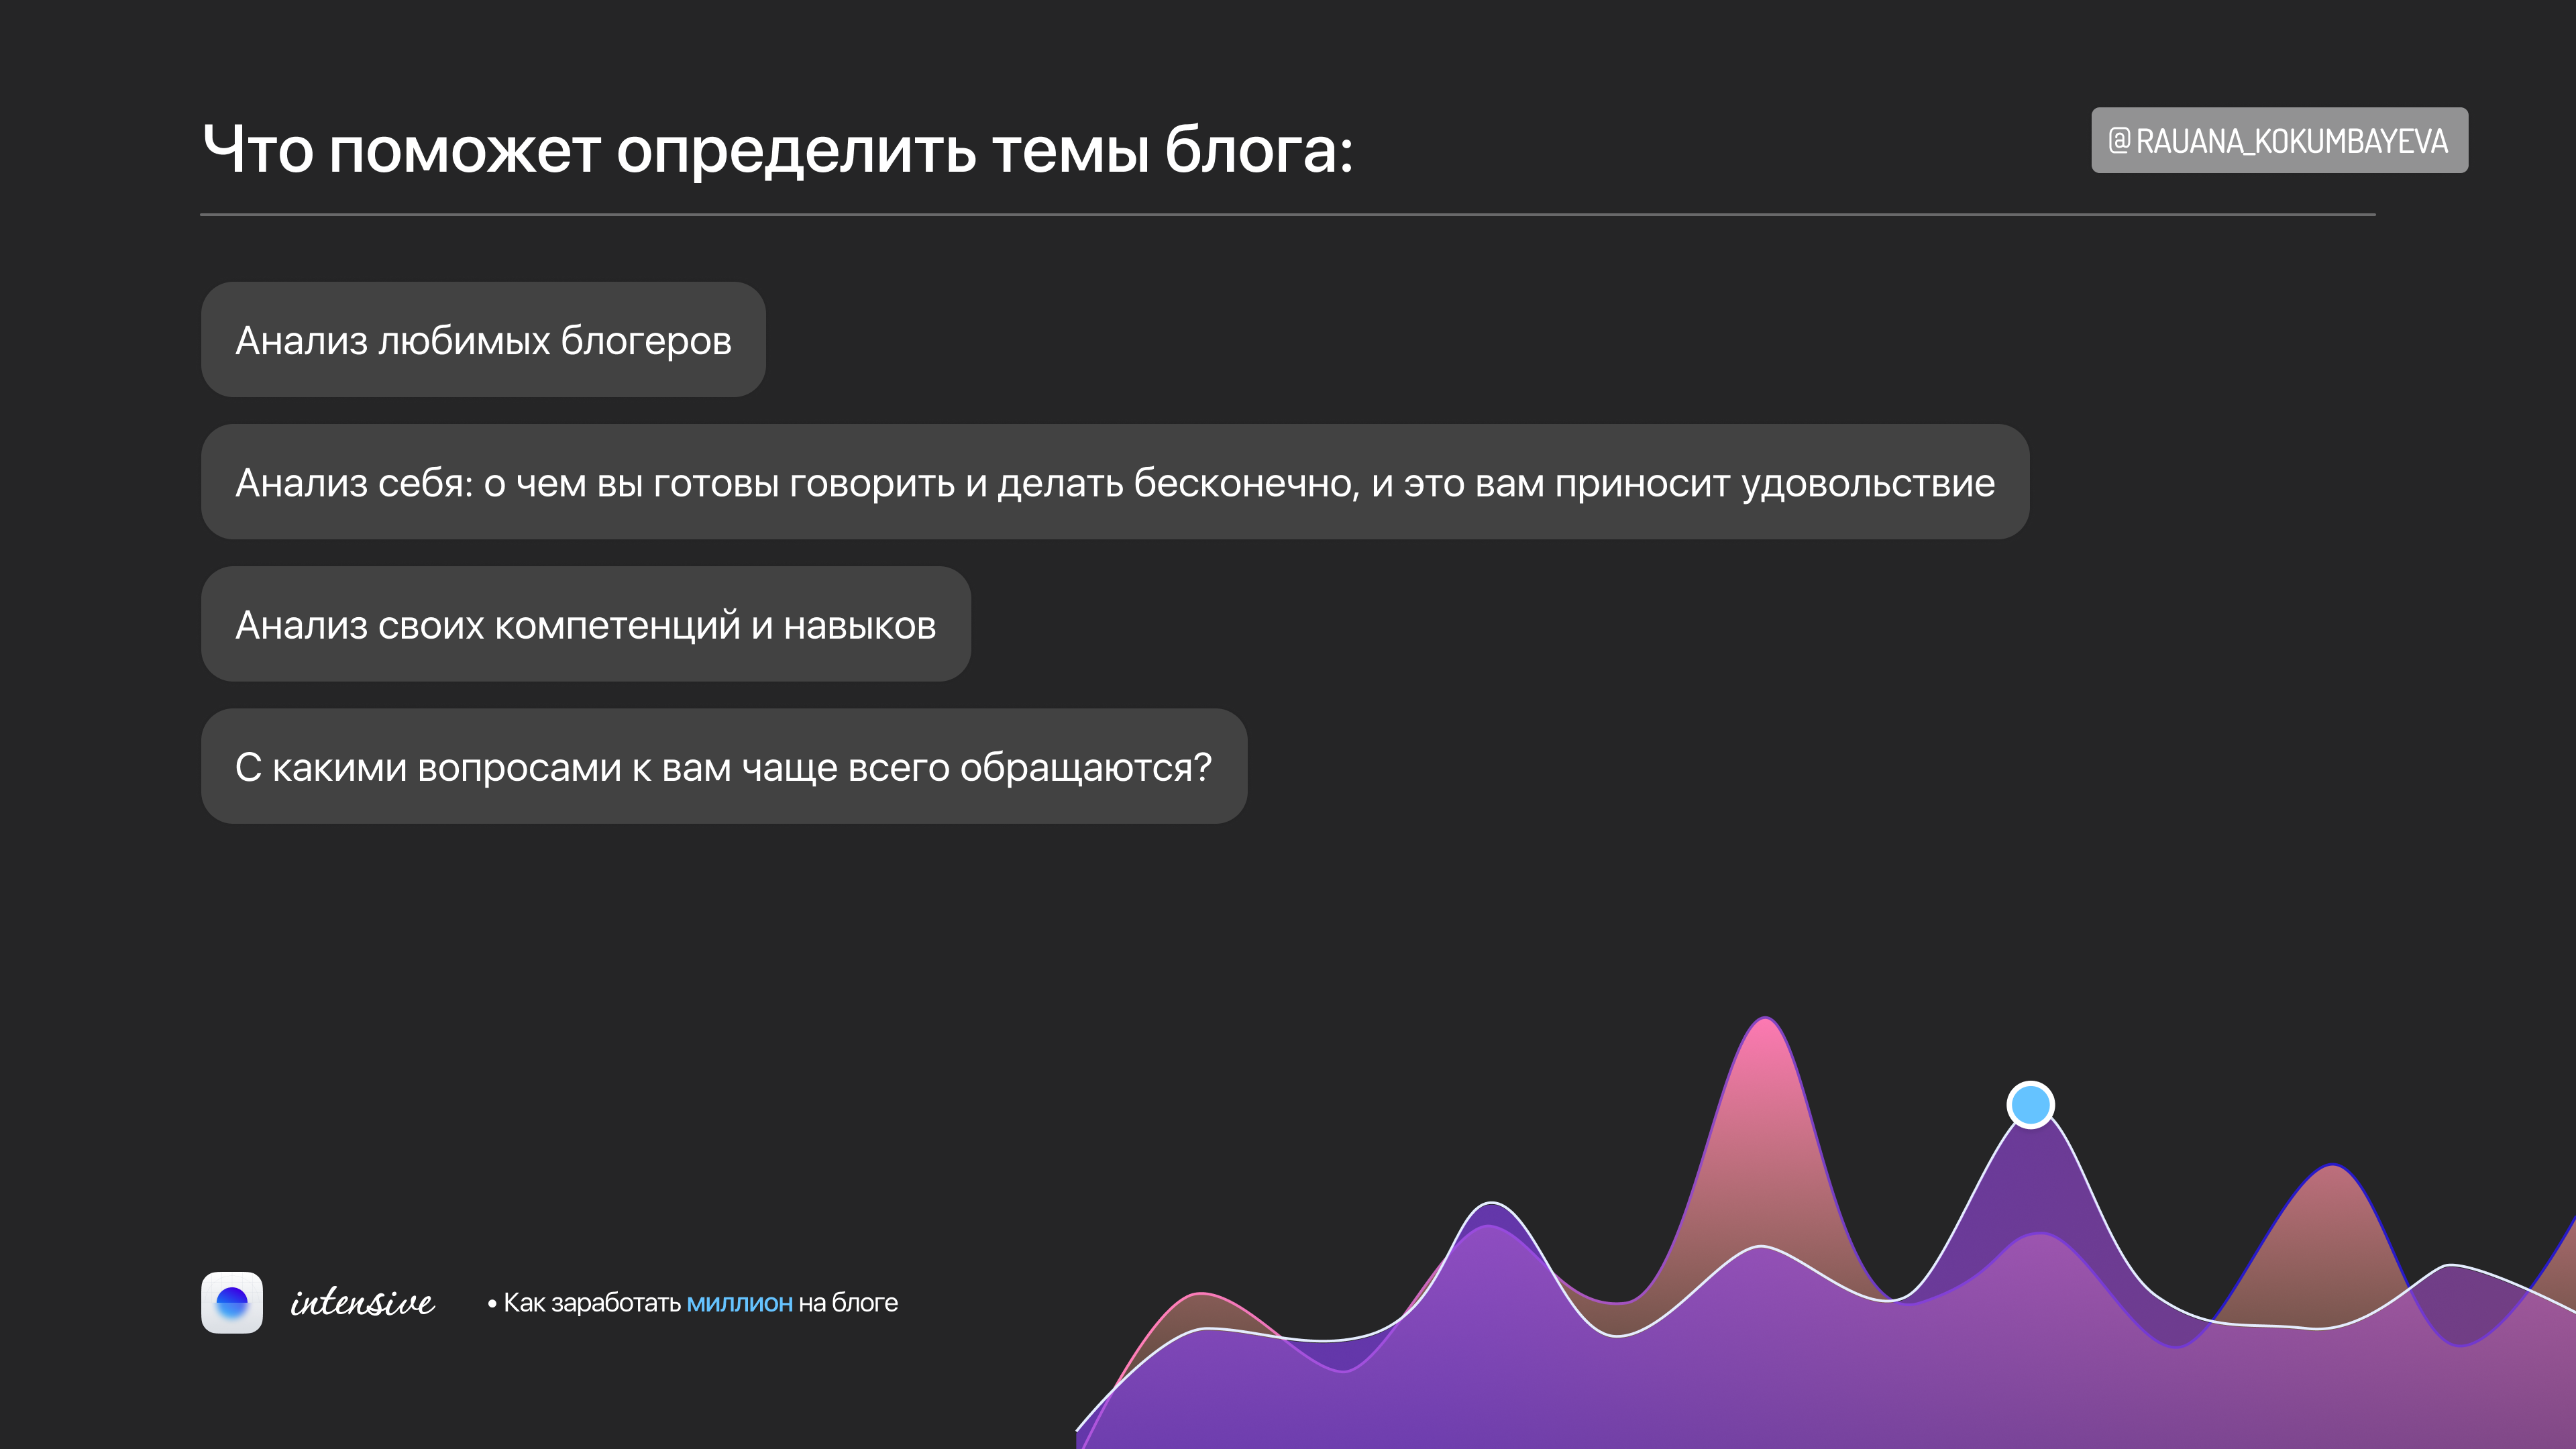Image resolution: width=2576 pixels, height=1449 pixels.
Task: Click the highlighted word 'миллион'
Action: [x=740, y=1302]
